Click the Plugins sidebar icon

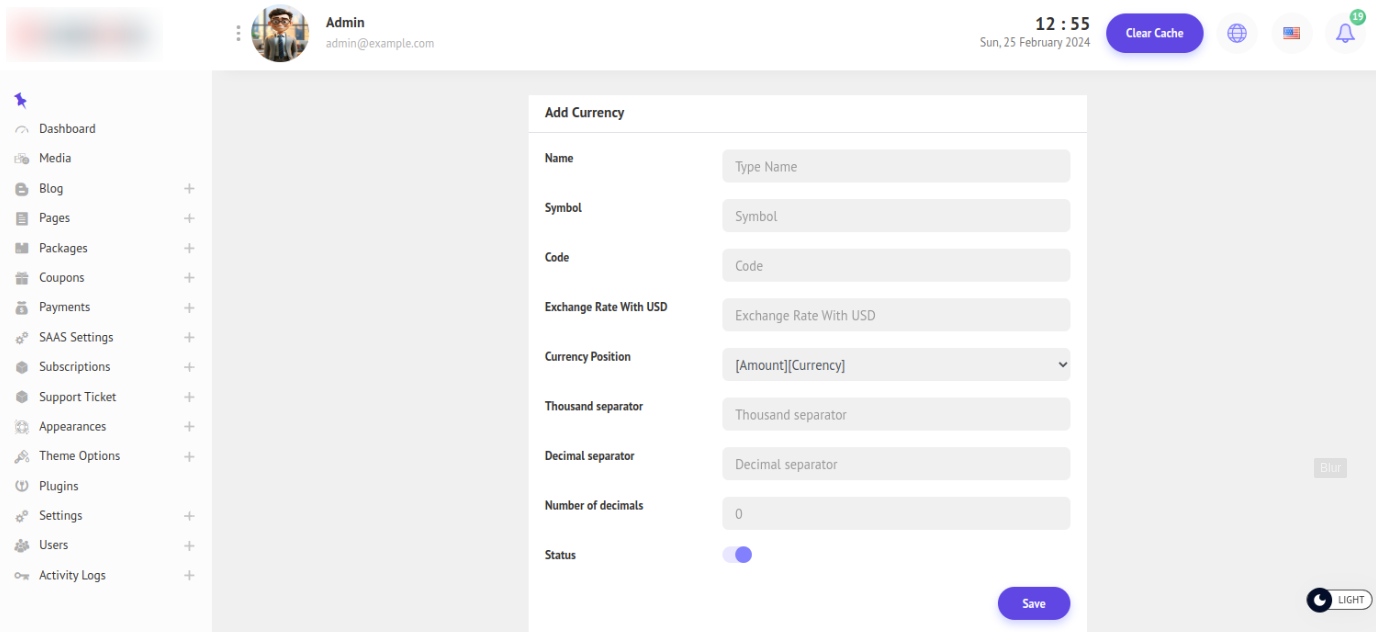[22, 486]
